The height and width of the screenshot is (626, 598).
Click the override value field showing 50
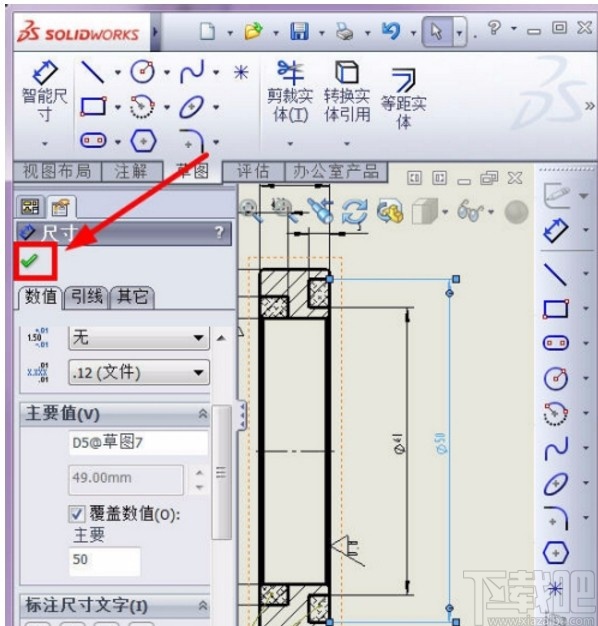coord(105,560)
